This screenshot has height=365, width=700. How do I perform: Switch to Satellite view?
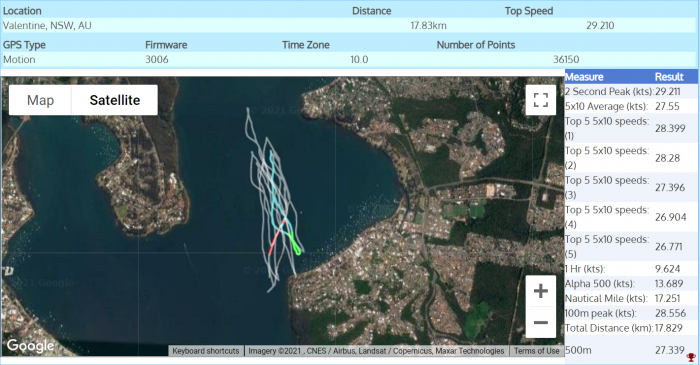[115, 100]
